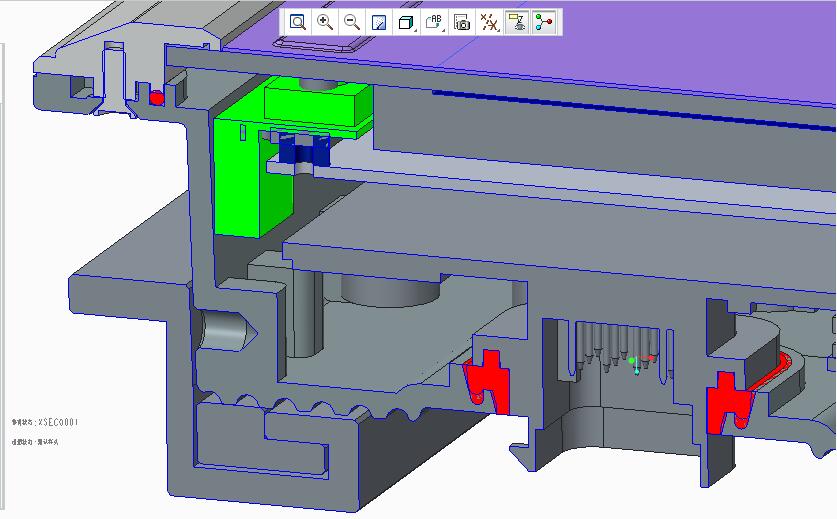
Task: Click the left red seal cross-section
Action: click(x=489, y=381)
